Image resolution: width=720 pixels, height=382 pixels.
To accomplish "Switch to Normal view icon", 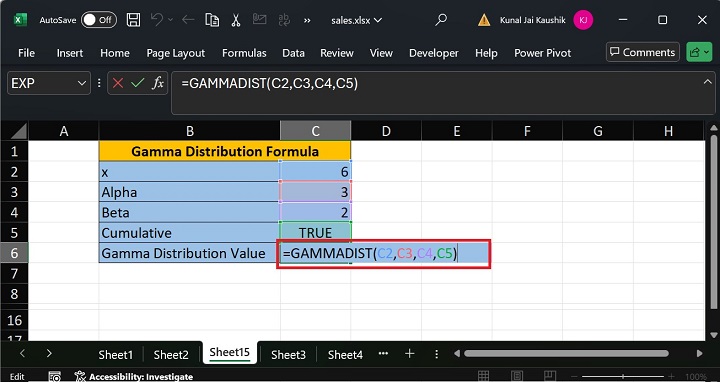I will (x=483, y=376).
